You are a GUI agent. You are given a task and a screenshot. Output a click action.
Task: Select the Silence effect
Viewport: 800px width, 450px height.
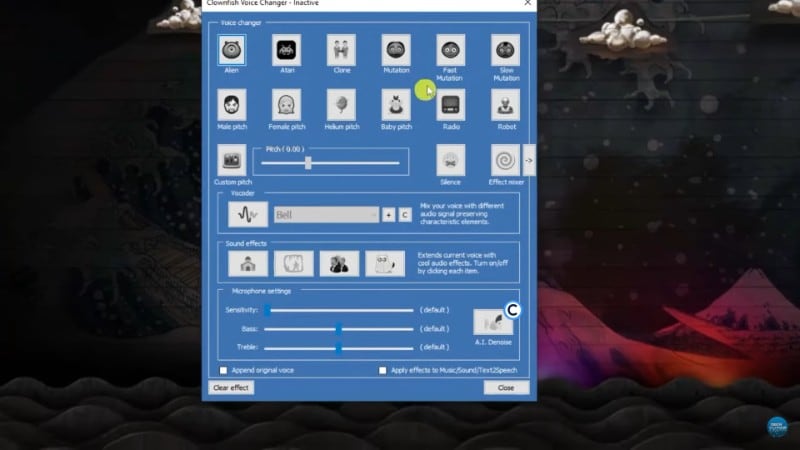tap(451, 160)
